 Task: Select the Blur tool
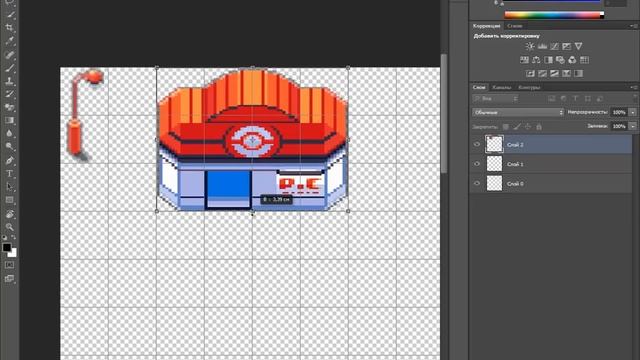click(10, 133)
